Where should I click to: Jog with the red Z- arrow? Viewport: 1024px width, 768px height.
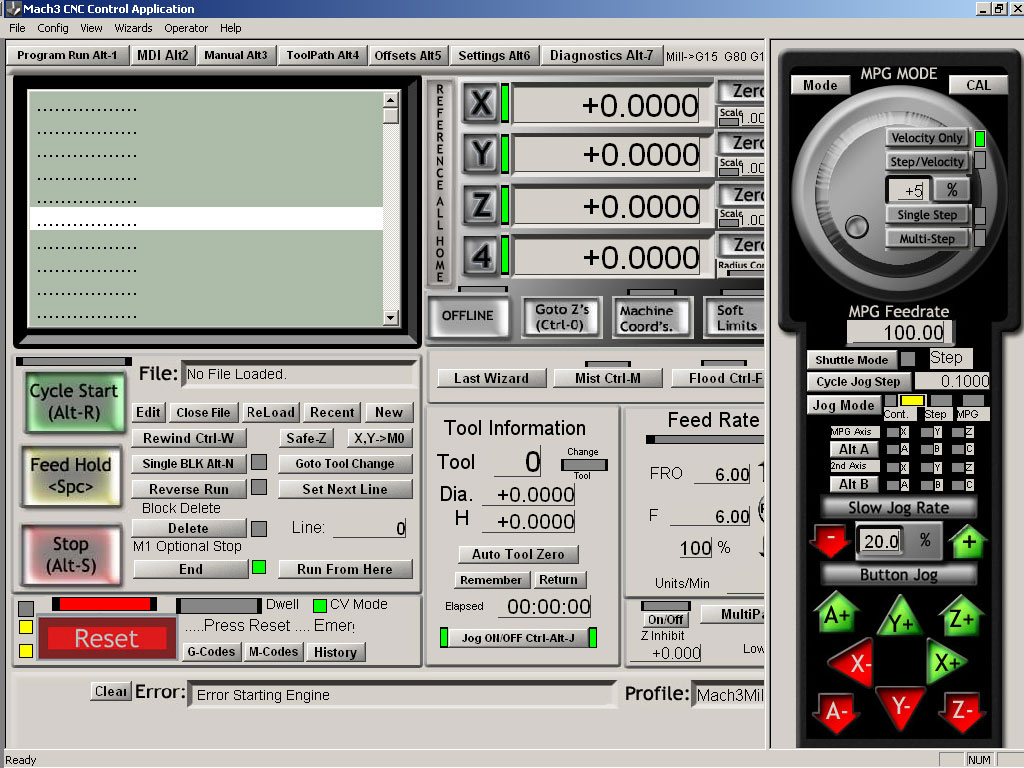[x=961, y=711]
